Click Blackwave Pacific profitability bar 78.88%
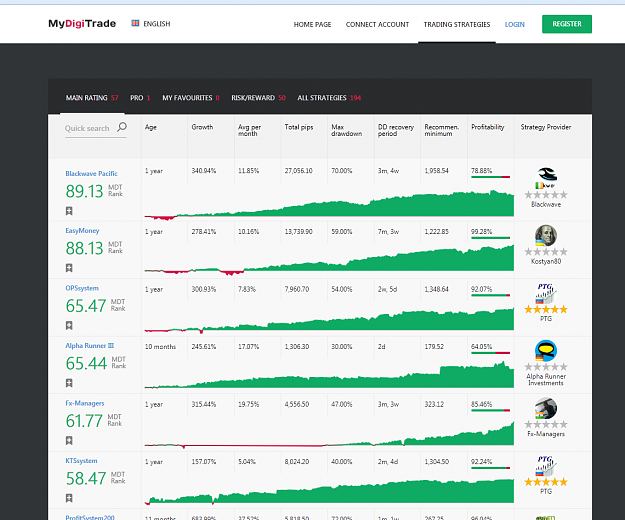625x520 pixels. pyautogui.click(x=490, y=177)
